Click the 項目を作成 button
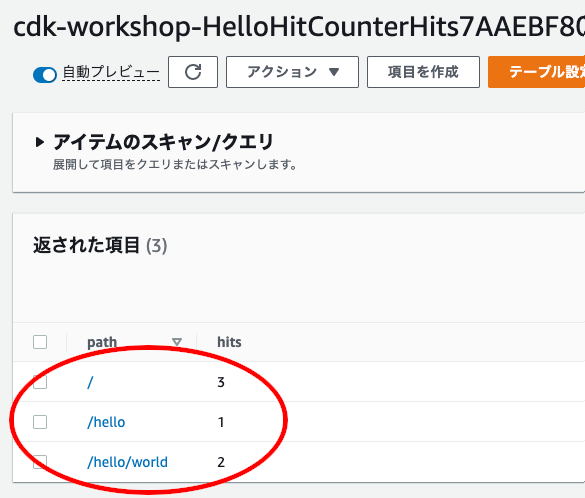Screen dimensions: 585x498 tap(423, 72)
